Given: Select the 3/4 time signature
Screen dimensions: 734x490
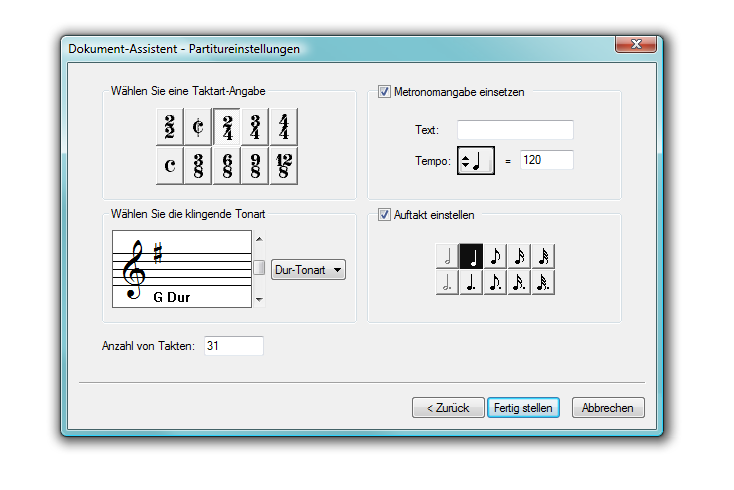Looking at the screenshot, I should (x=256, y=127).
